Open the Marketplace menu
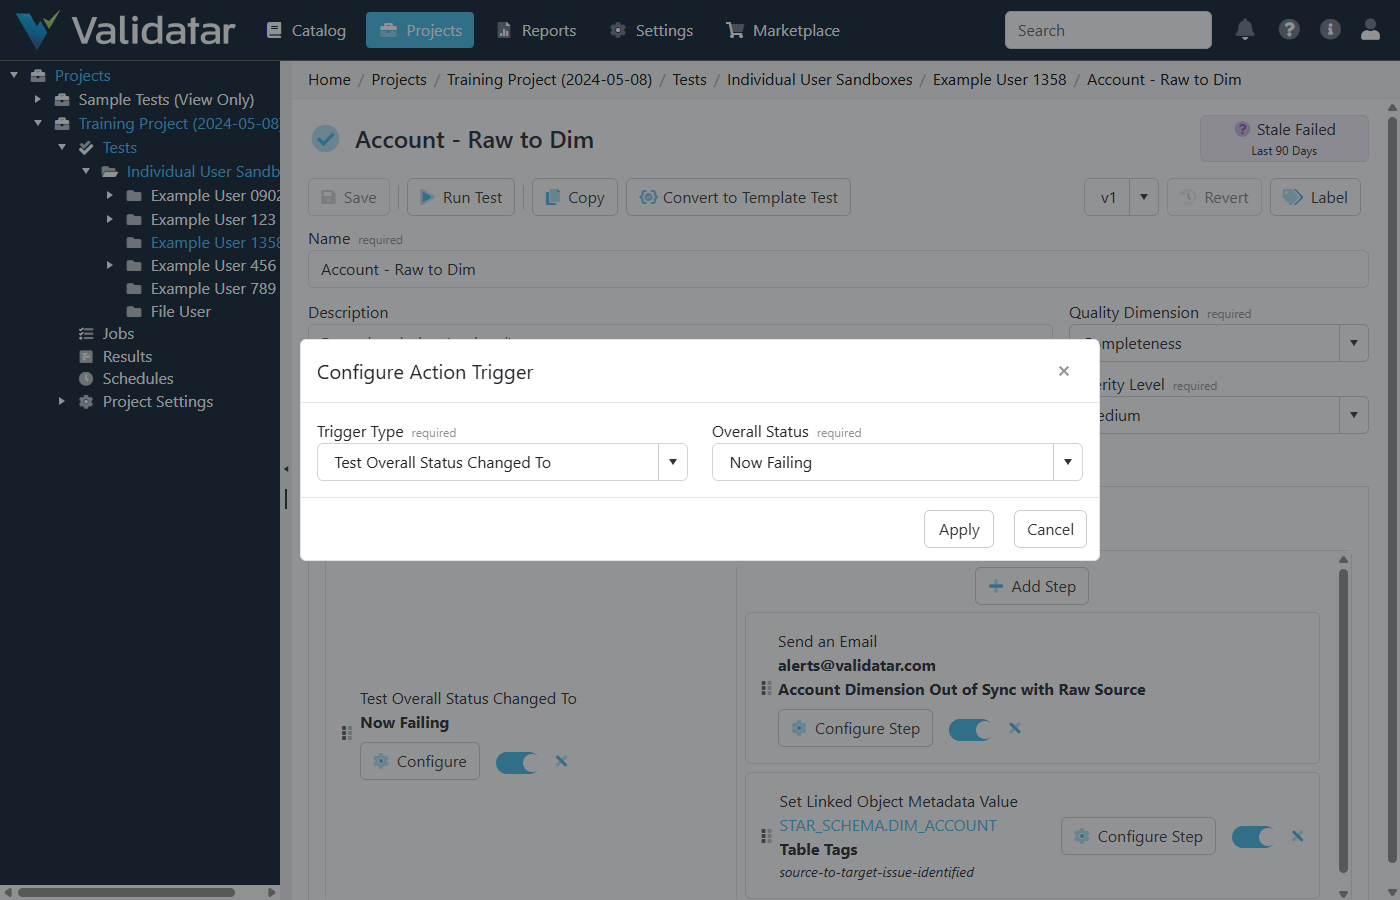Image resolution: width=1400 pixels, height=900 pixels. [782, 30]
